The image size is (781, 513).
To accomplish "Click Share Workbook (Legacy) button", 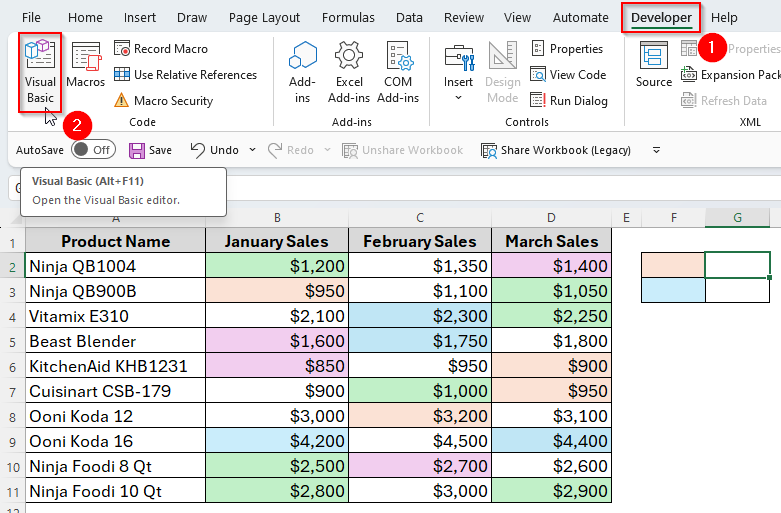I will pyautogui.click(x=556, y=150).
